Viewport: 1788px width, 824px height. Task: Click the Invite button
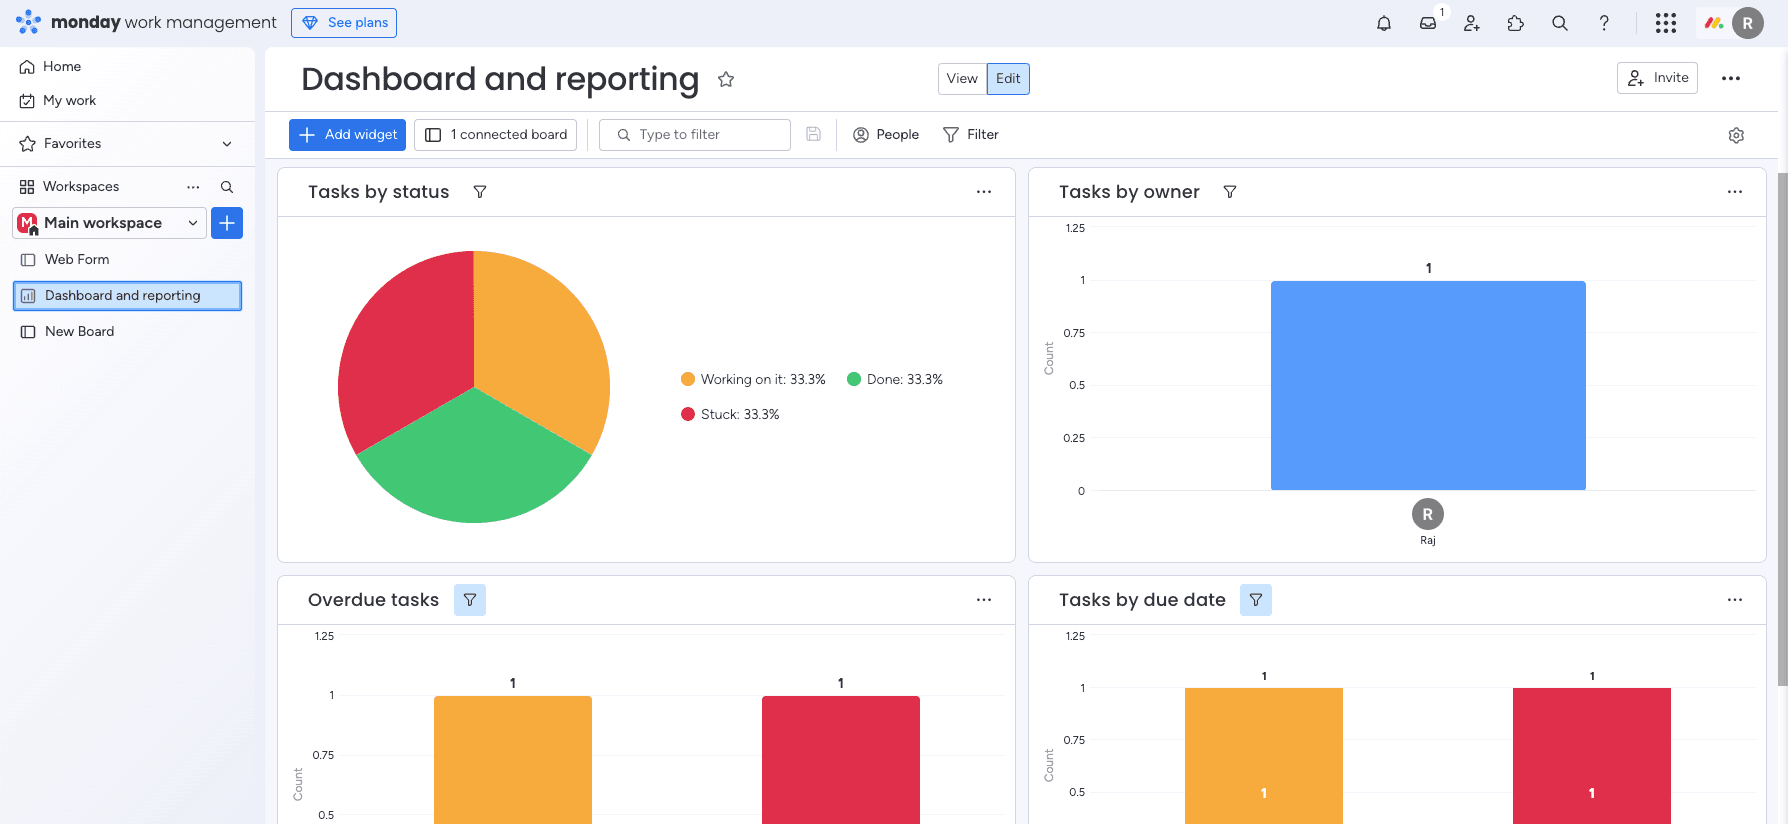[x=1657, y=78]
